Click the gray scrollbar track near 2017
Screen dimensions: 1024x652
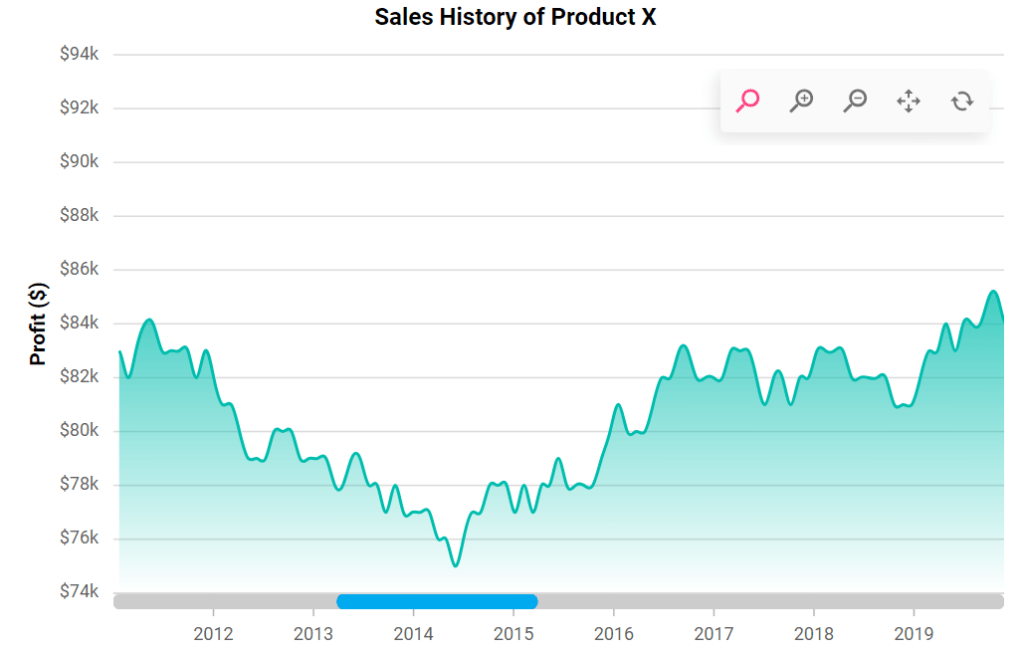click(715, 600)
